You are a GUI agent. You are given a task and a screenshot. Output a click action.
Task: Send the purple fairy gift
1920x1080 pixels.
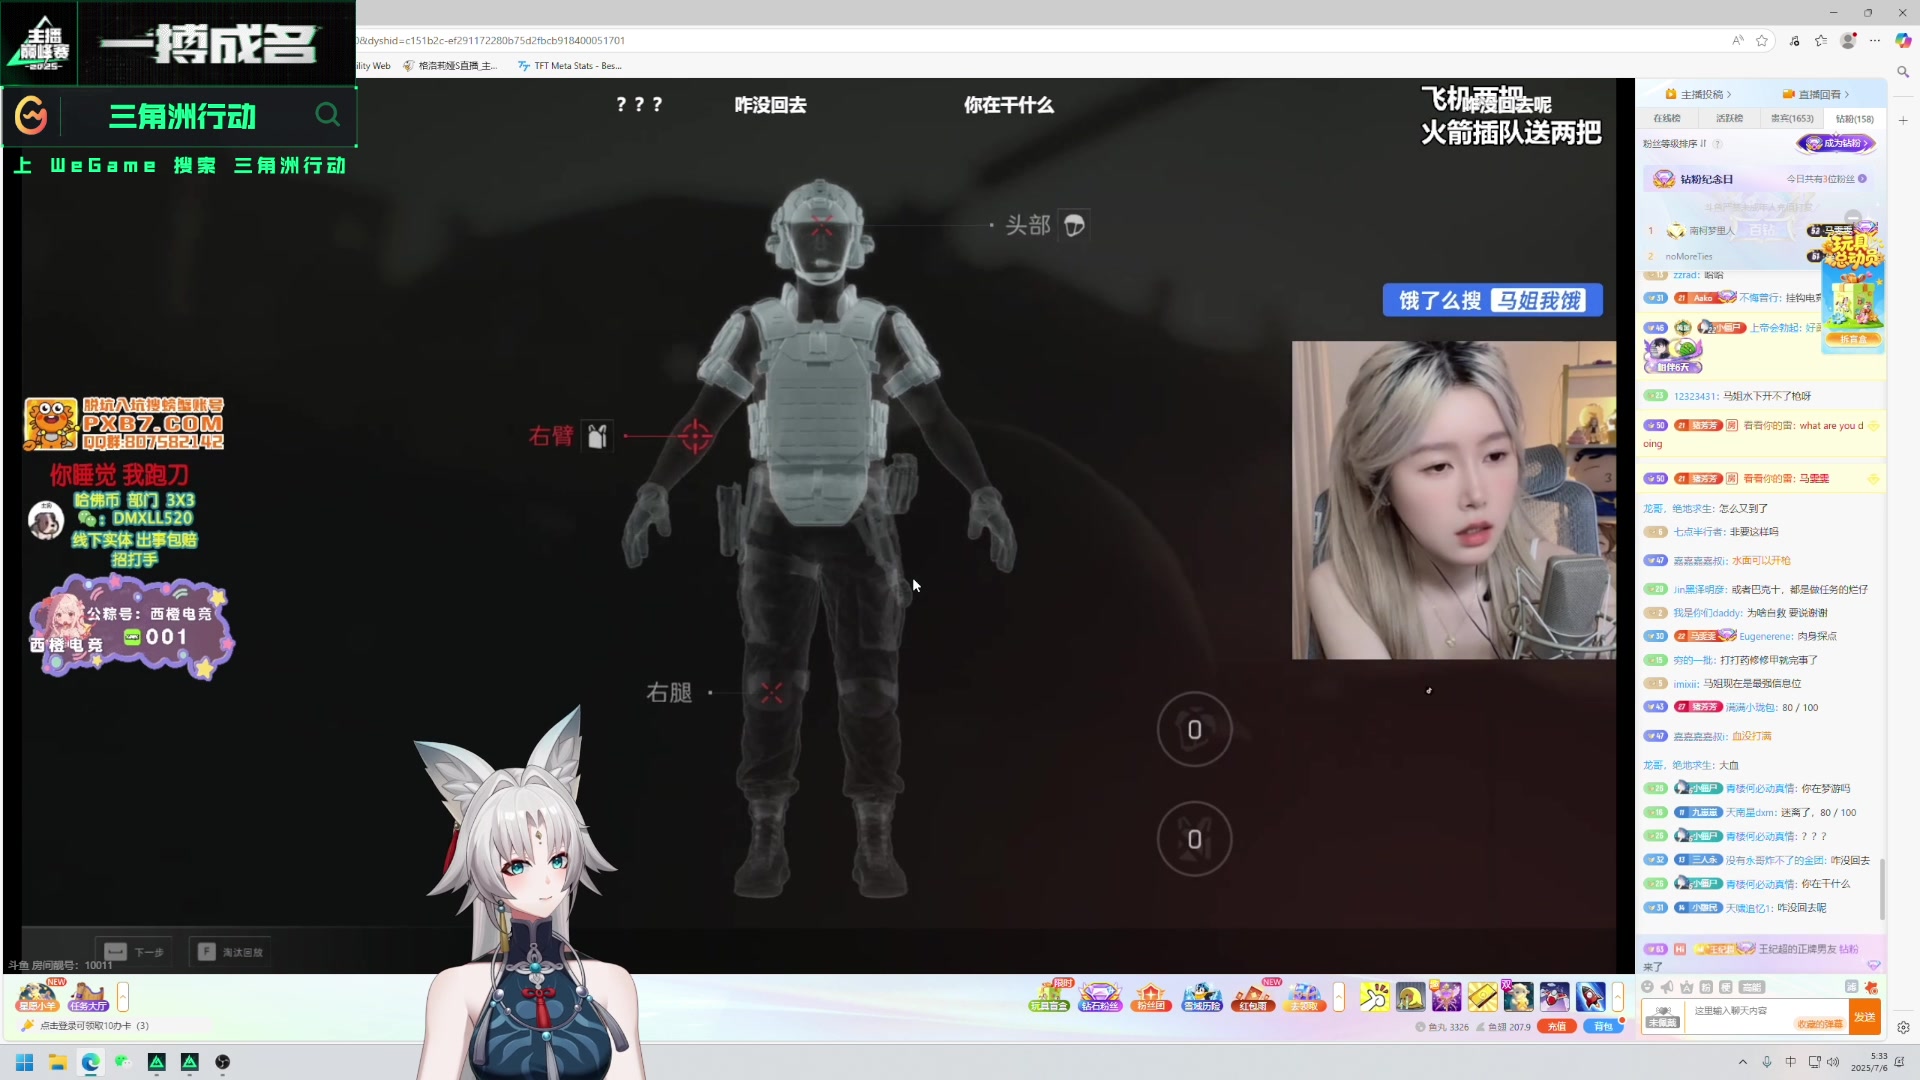pyautogui.click(x=1446, y=996)
